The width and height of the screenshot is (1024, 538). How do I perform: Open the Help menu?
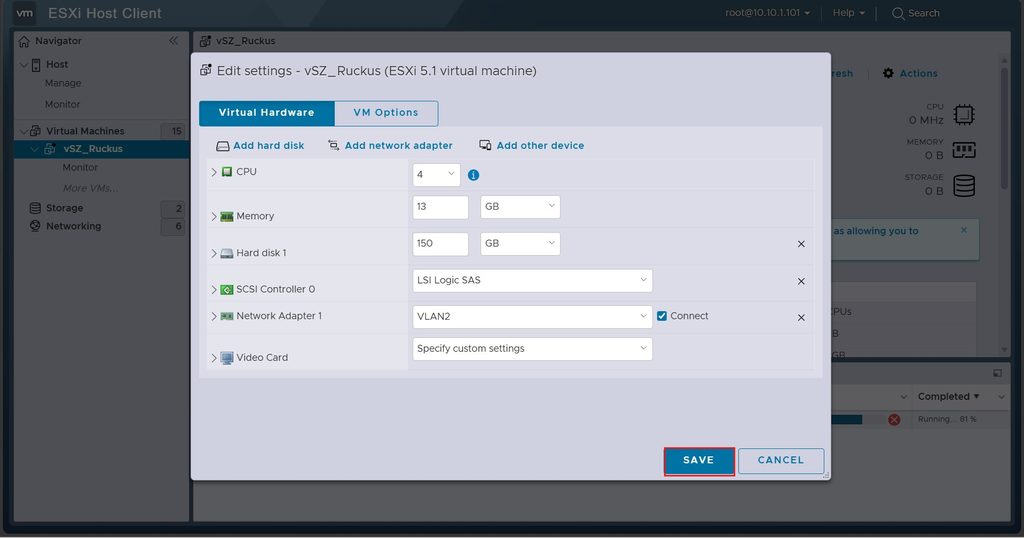click(x=848, y=13)
